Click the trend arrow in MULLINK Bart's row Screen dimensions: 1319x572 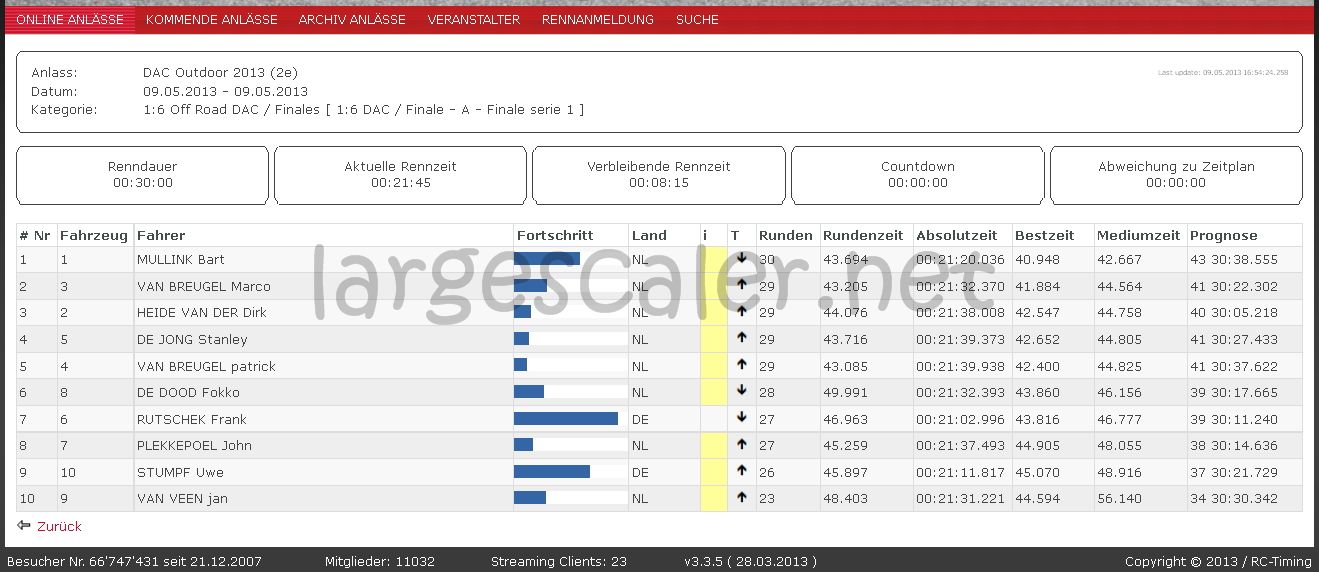pos(741,258)
